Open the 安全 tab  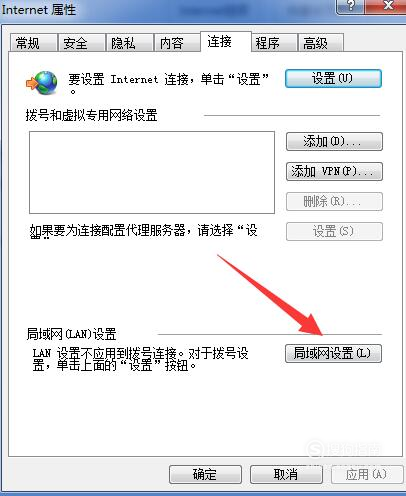tap(81, 43)
